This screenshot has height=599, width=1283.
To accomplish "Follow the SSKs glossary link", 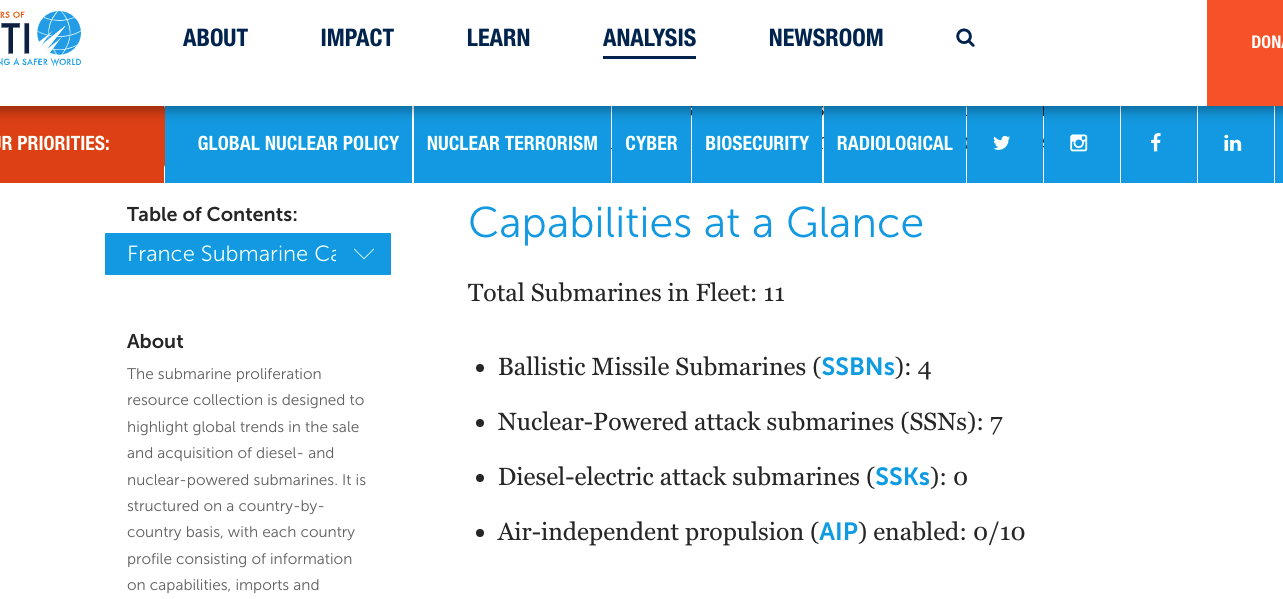I will coord(903,477).
